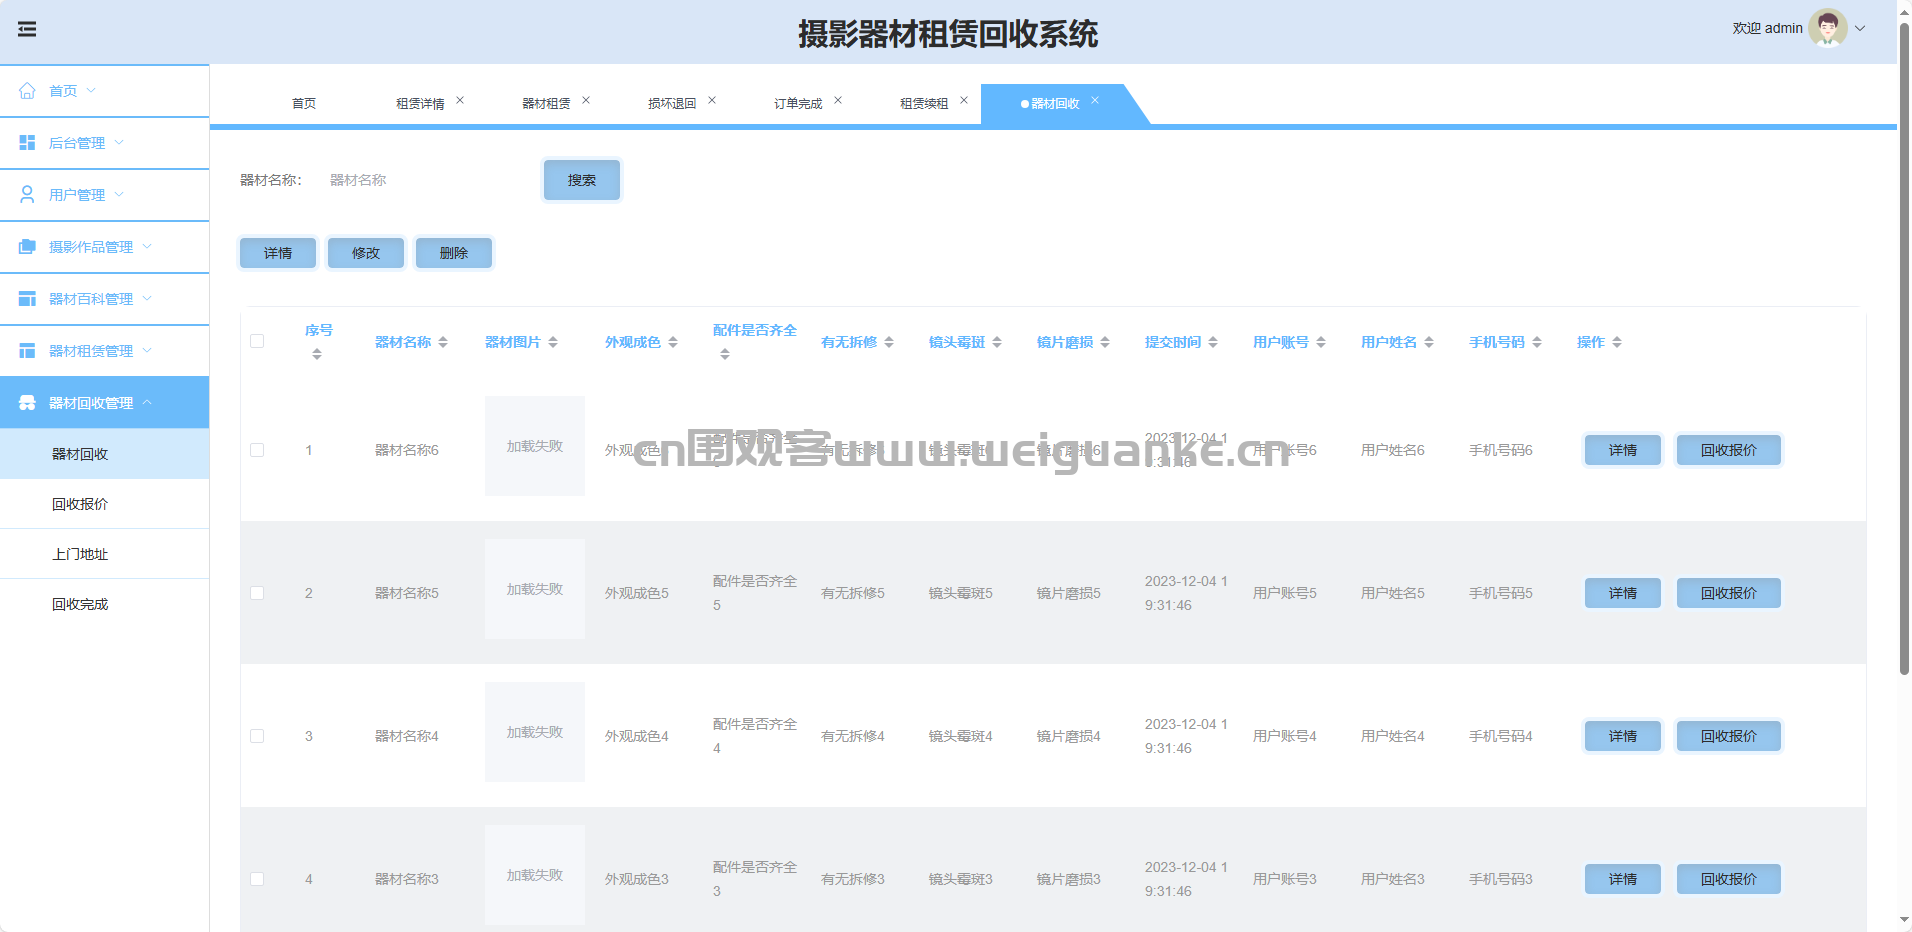Click 回收报价 button for 器材名称5

click(x=1728, y=593)
